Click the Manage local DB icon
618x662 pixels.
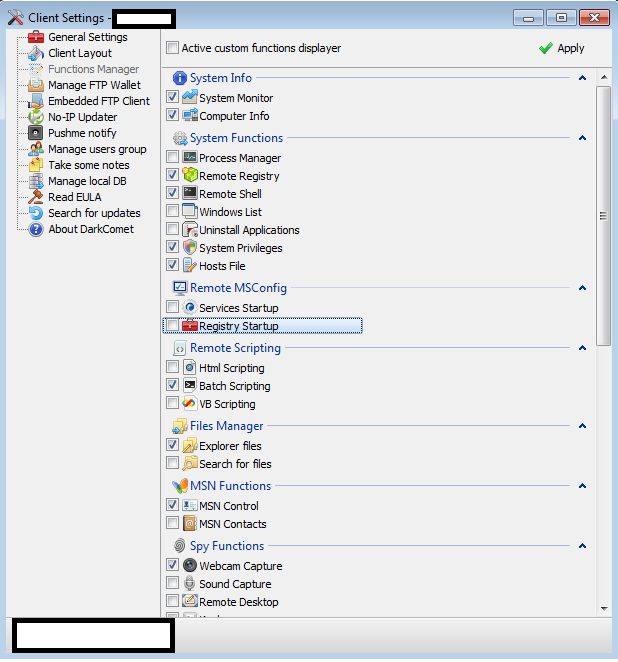pos(36,182)
